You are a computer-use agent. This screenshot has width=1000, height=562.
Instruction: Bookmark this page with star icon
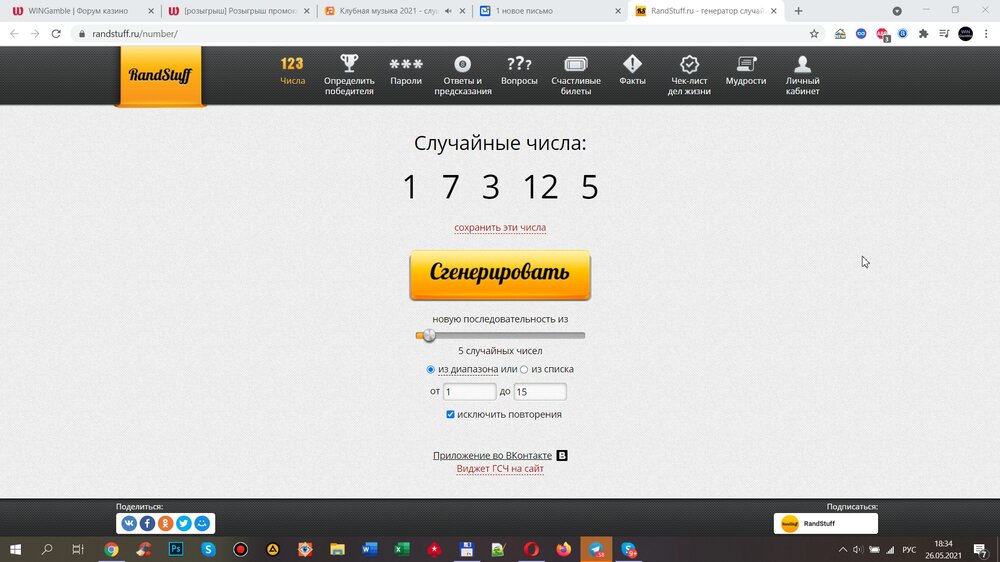[814, 33]
